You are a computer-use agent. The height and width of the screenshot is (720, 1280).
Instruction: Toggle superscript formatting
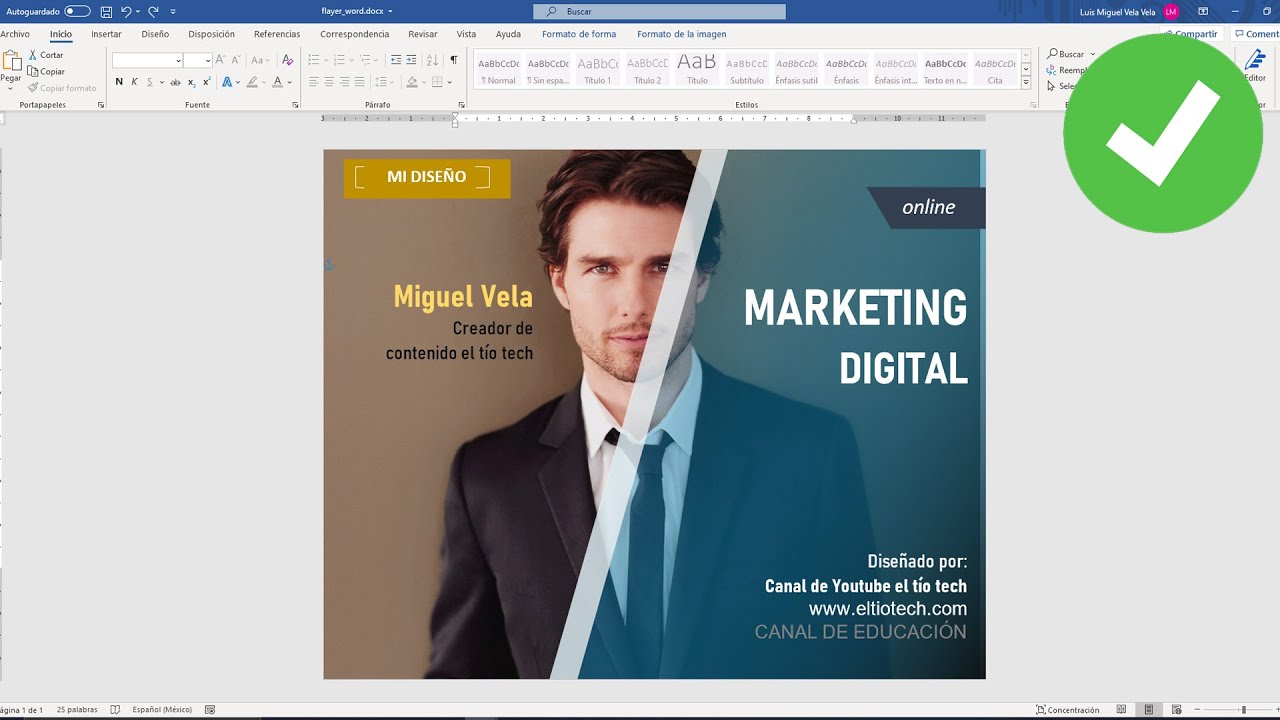click(x=206, y=82)
